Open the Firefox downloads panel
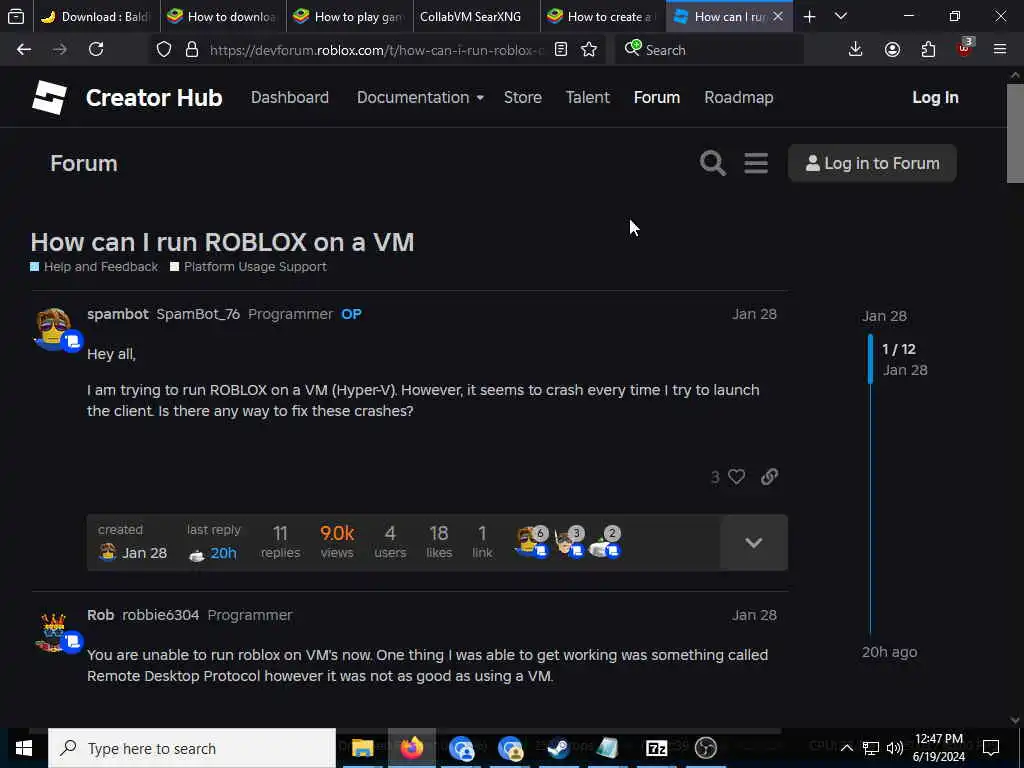 856,49
